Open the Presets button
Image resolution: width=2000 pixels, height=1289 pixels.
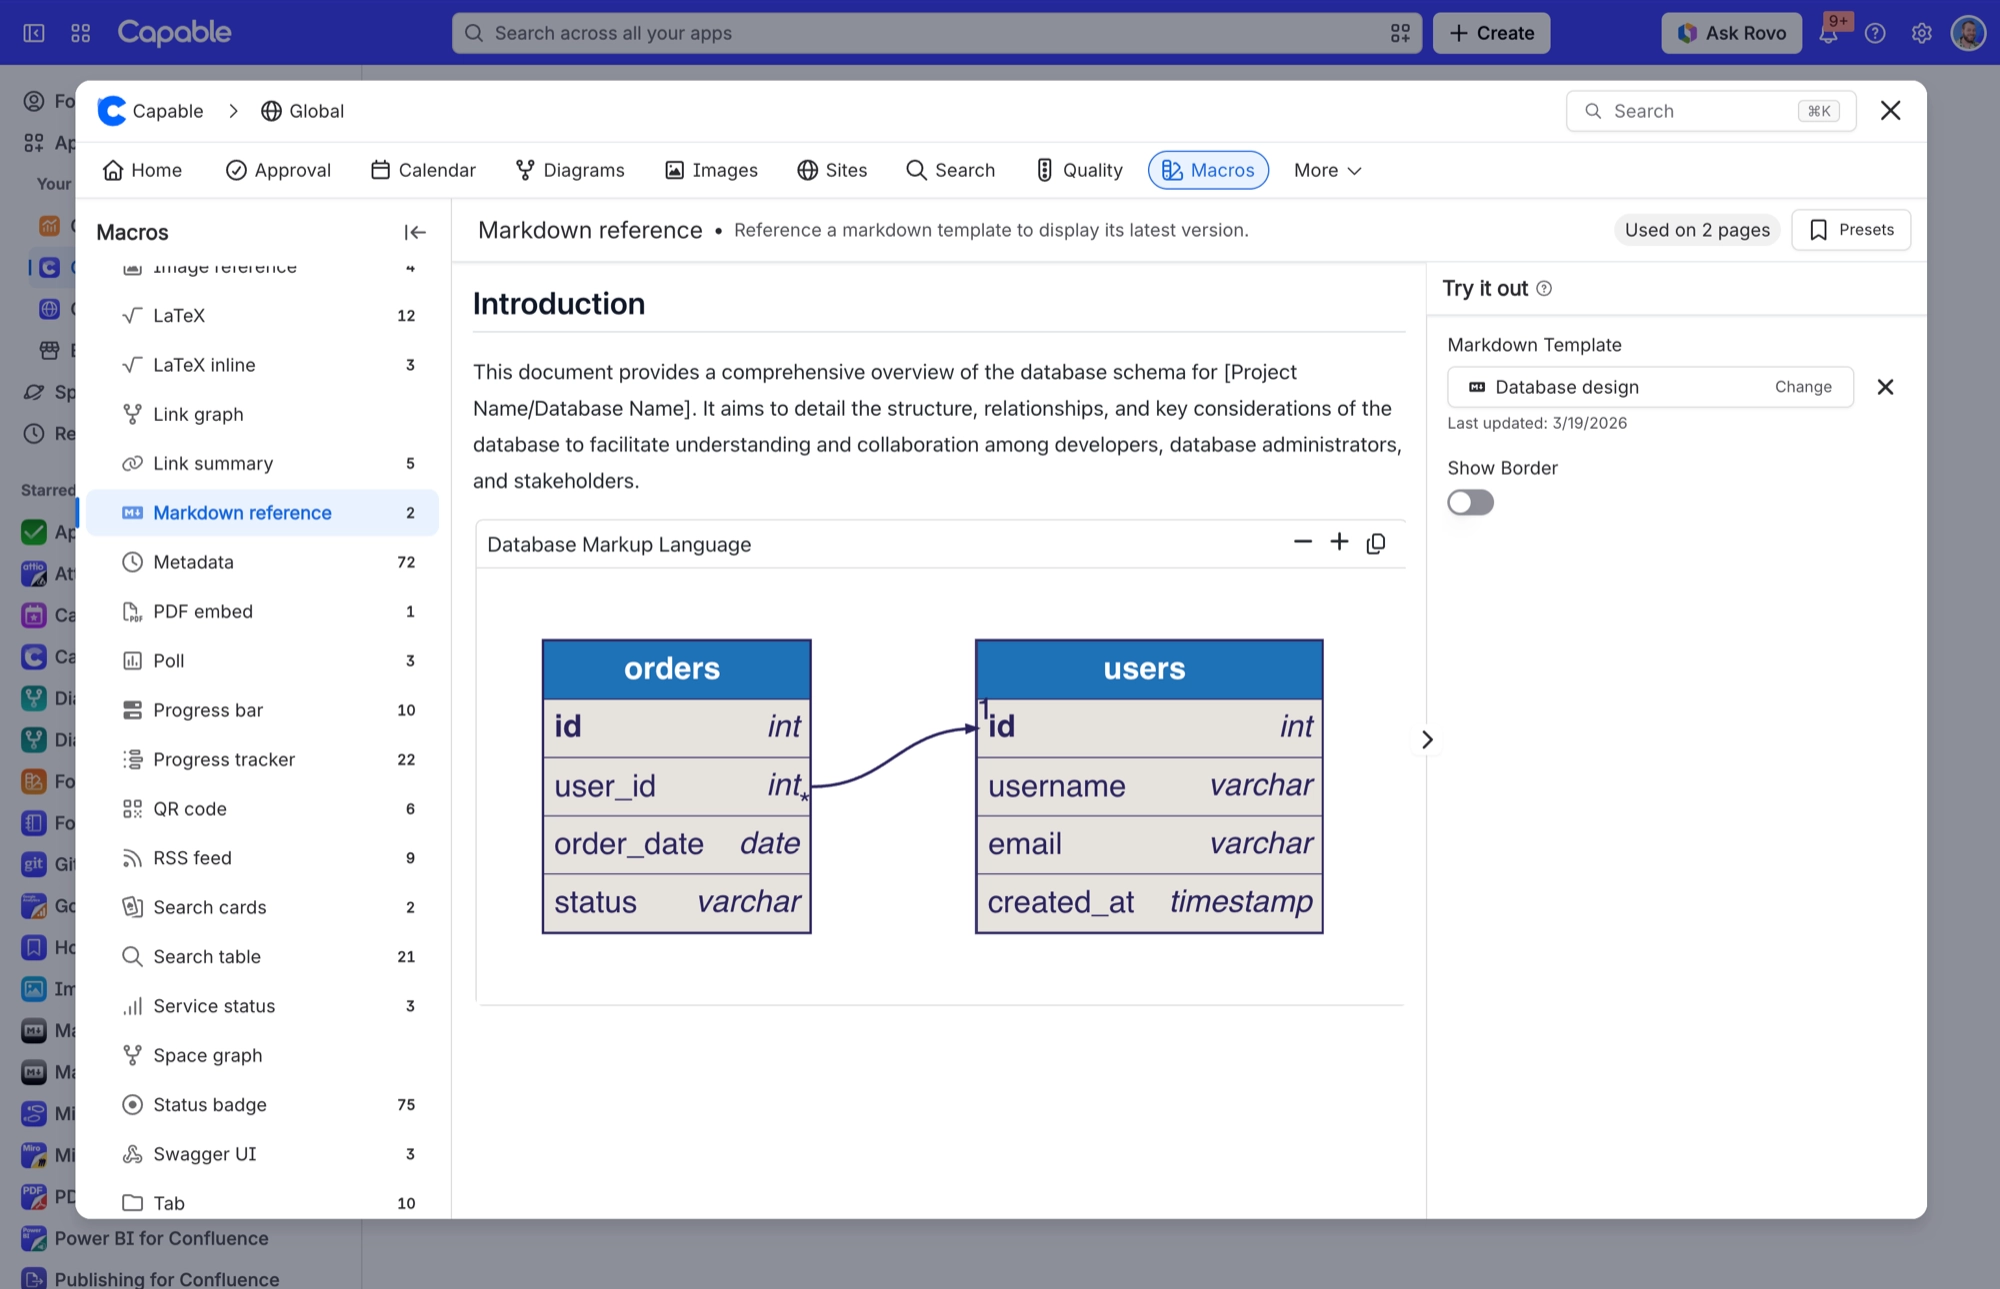pos(1851,230)
